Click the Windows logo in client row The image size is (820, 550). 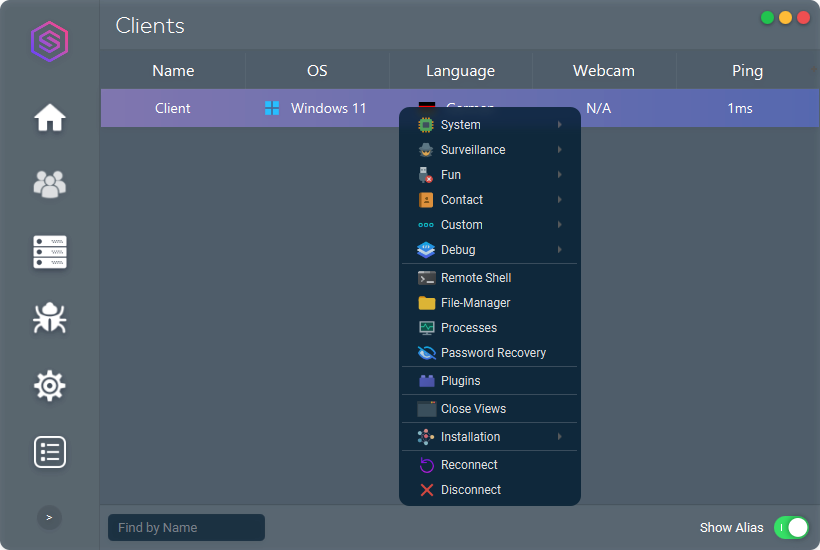coord(272,108)
